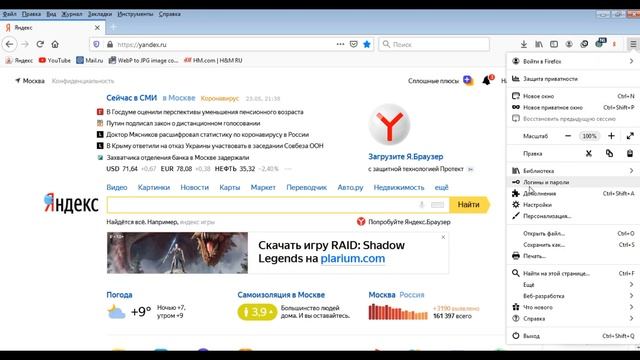Expand the Что нового submenu

tap(573, 307)
